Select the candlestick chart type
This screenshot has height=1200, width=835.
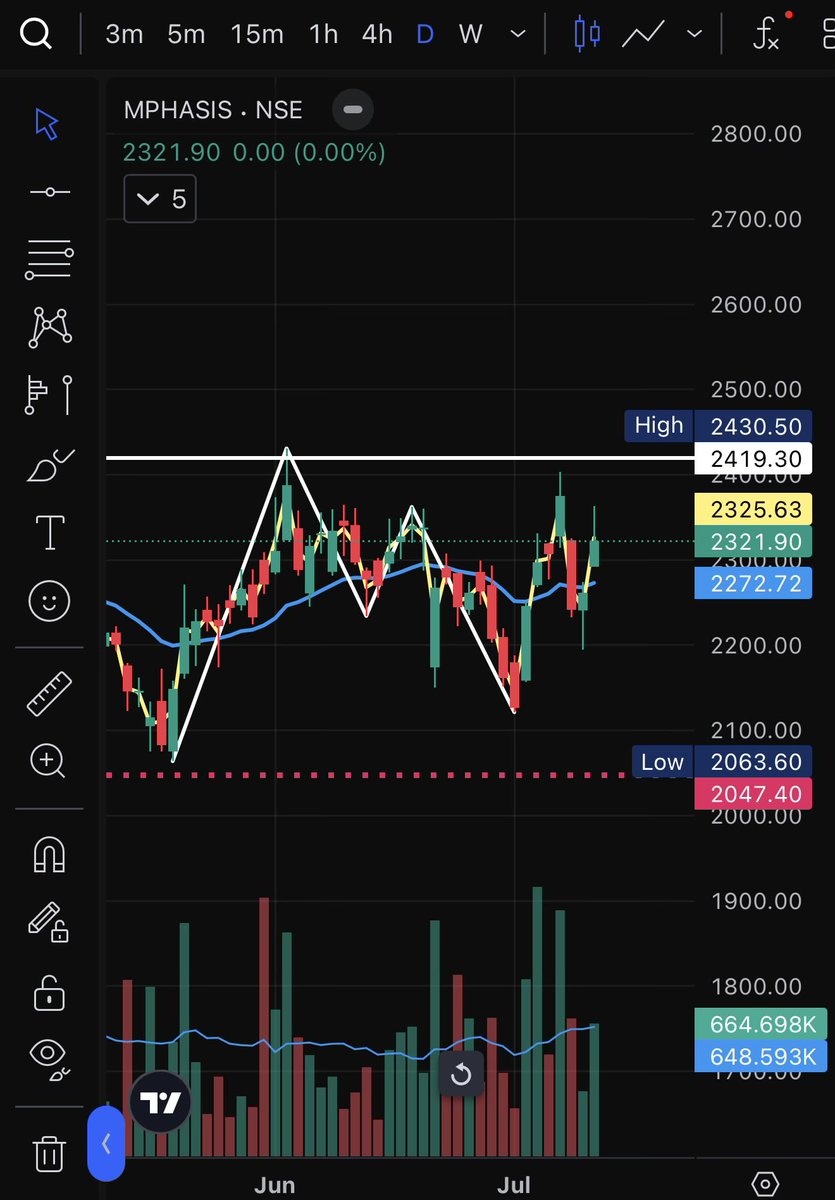point(587,34)
